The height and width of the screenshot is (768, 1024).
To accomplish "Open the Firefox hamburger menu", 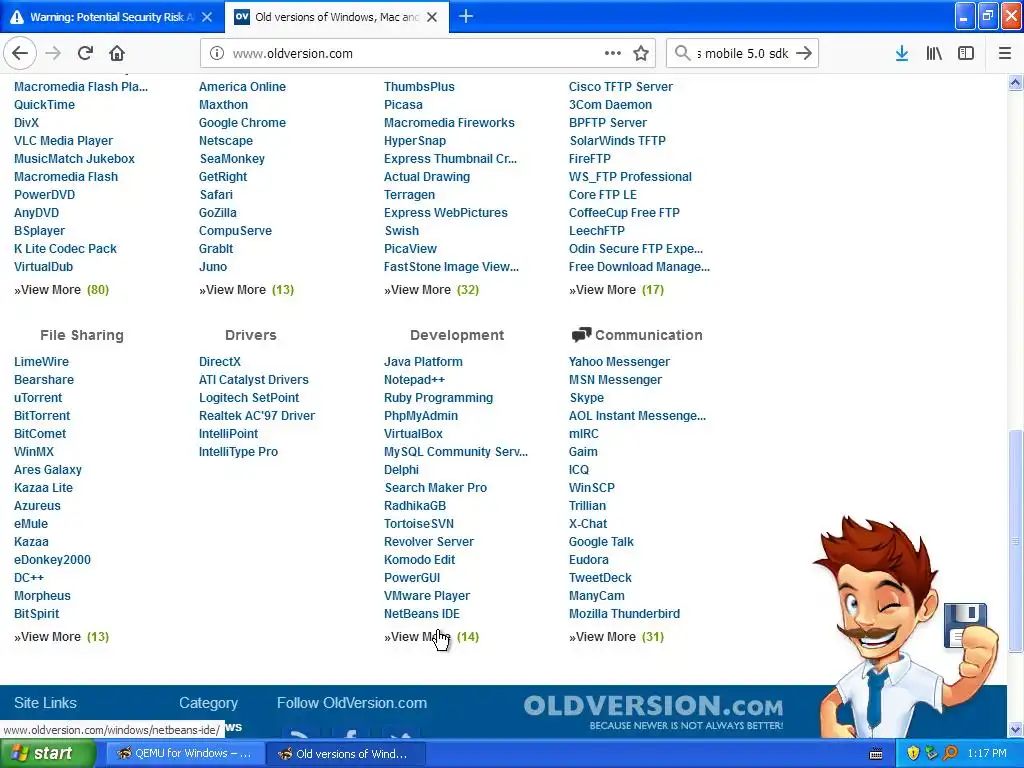I will click(x=1004, y=54).
